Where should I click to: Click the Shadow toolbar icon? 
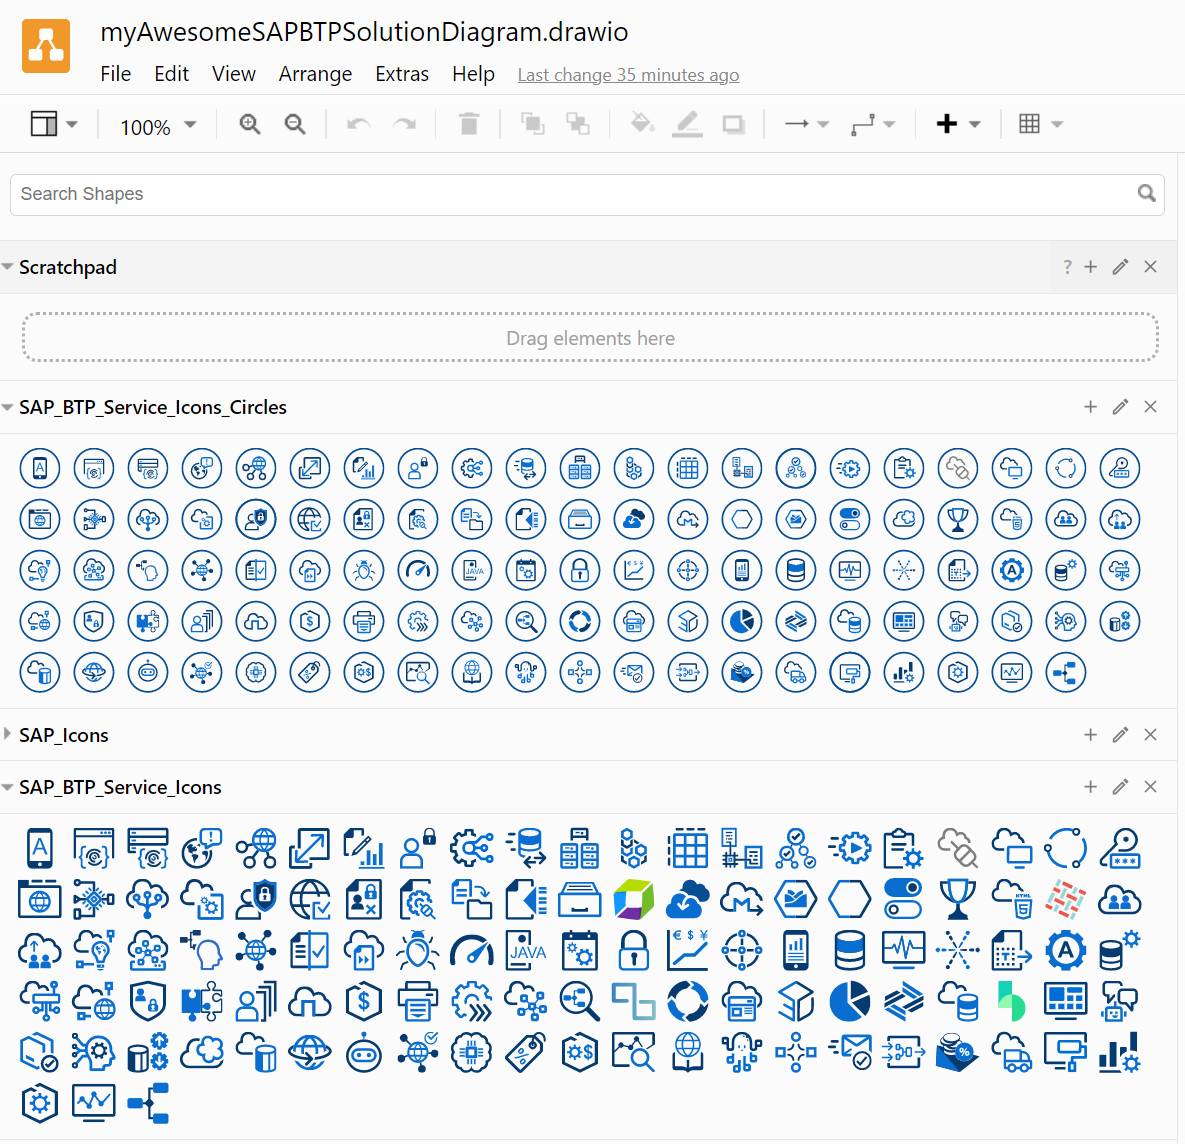pyautogui.click(x=733, y=124)
